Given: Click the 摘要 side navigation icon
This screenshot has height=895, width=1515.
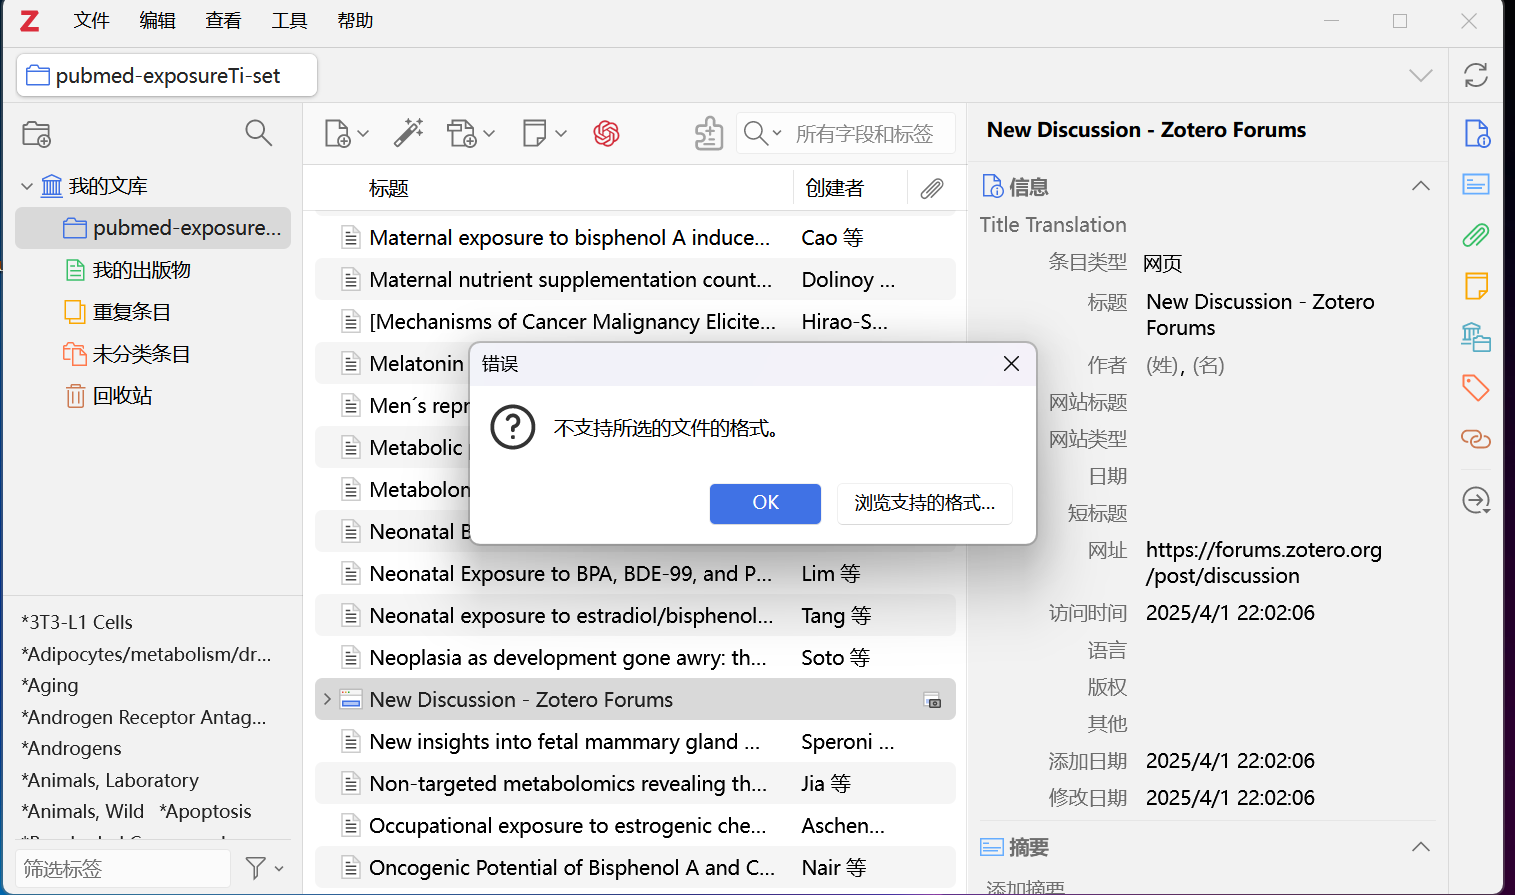Looking at the screenshot, I should point(1476,184).
